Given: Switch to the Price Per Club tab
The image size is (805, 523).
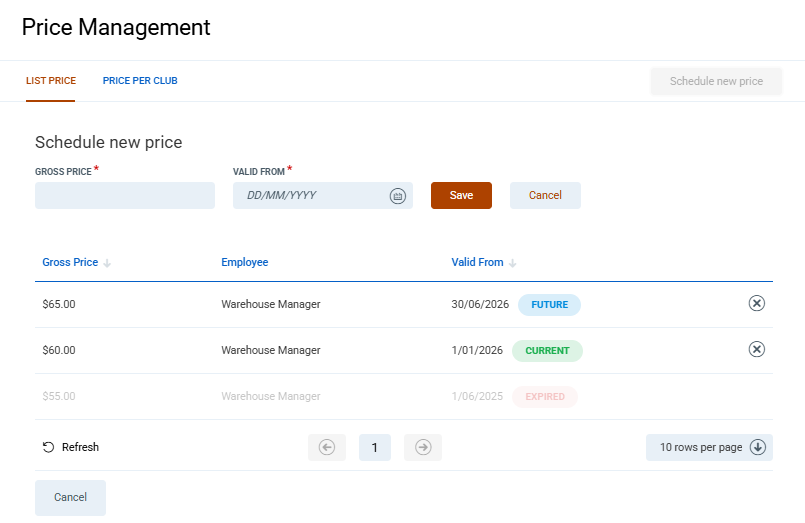Looking at the screenshot, I should (140, 81).
